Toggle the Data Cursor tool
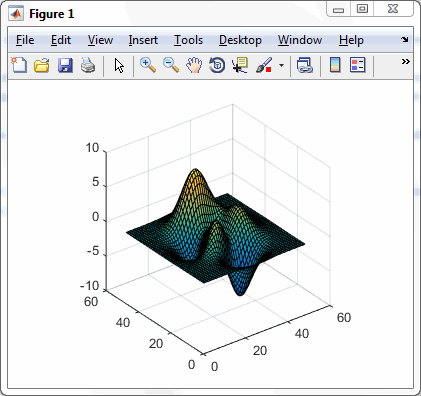 point(240,65)
